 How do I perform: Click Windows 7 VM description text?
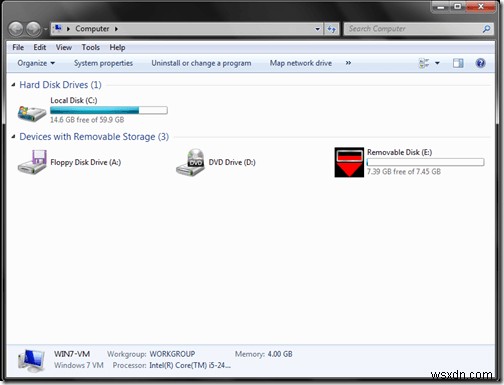tap(79, 365)
